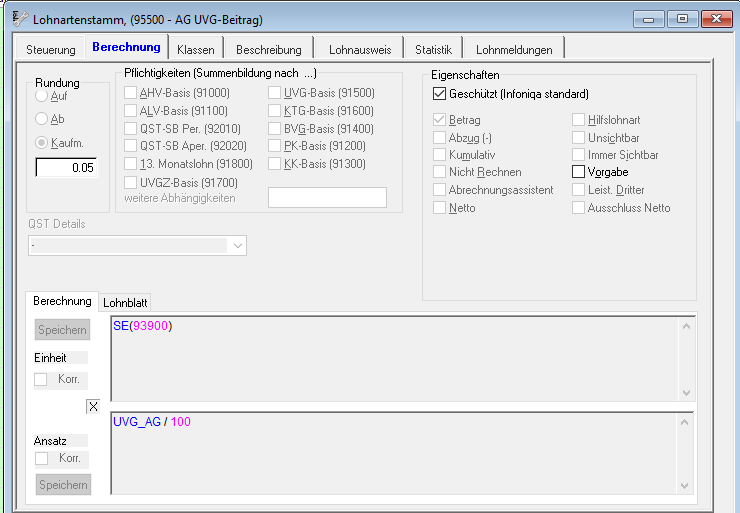This screenshot has height=513, width=740.
Task: Tick the Vorgabe checkbox
Action: 578,172
